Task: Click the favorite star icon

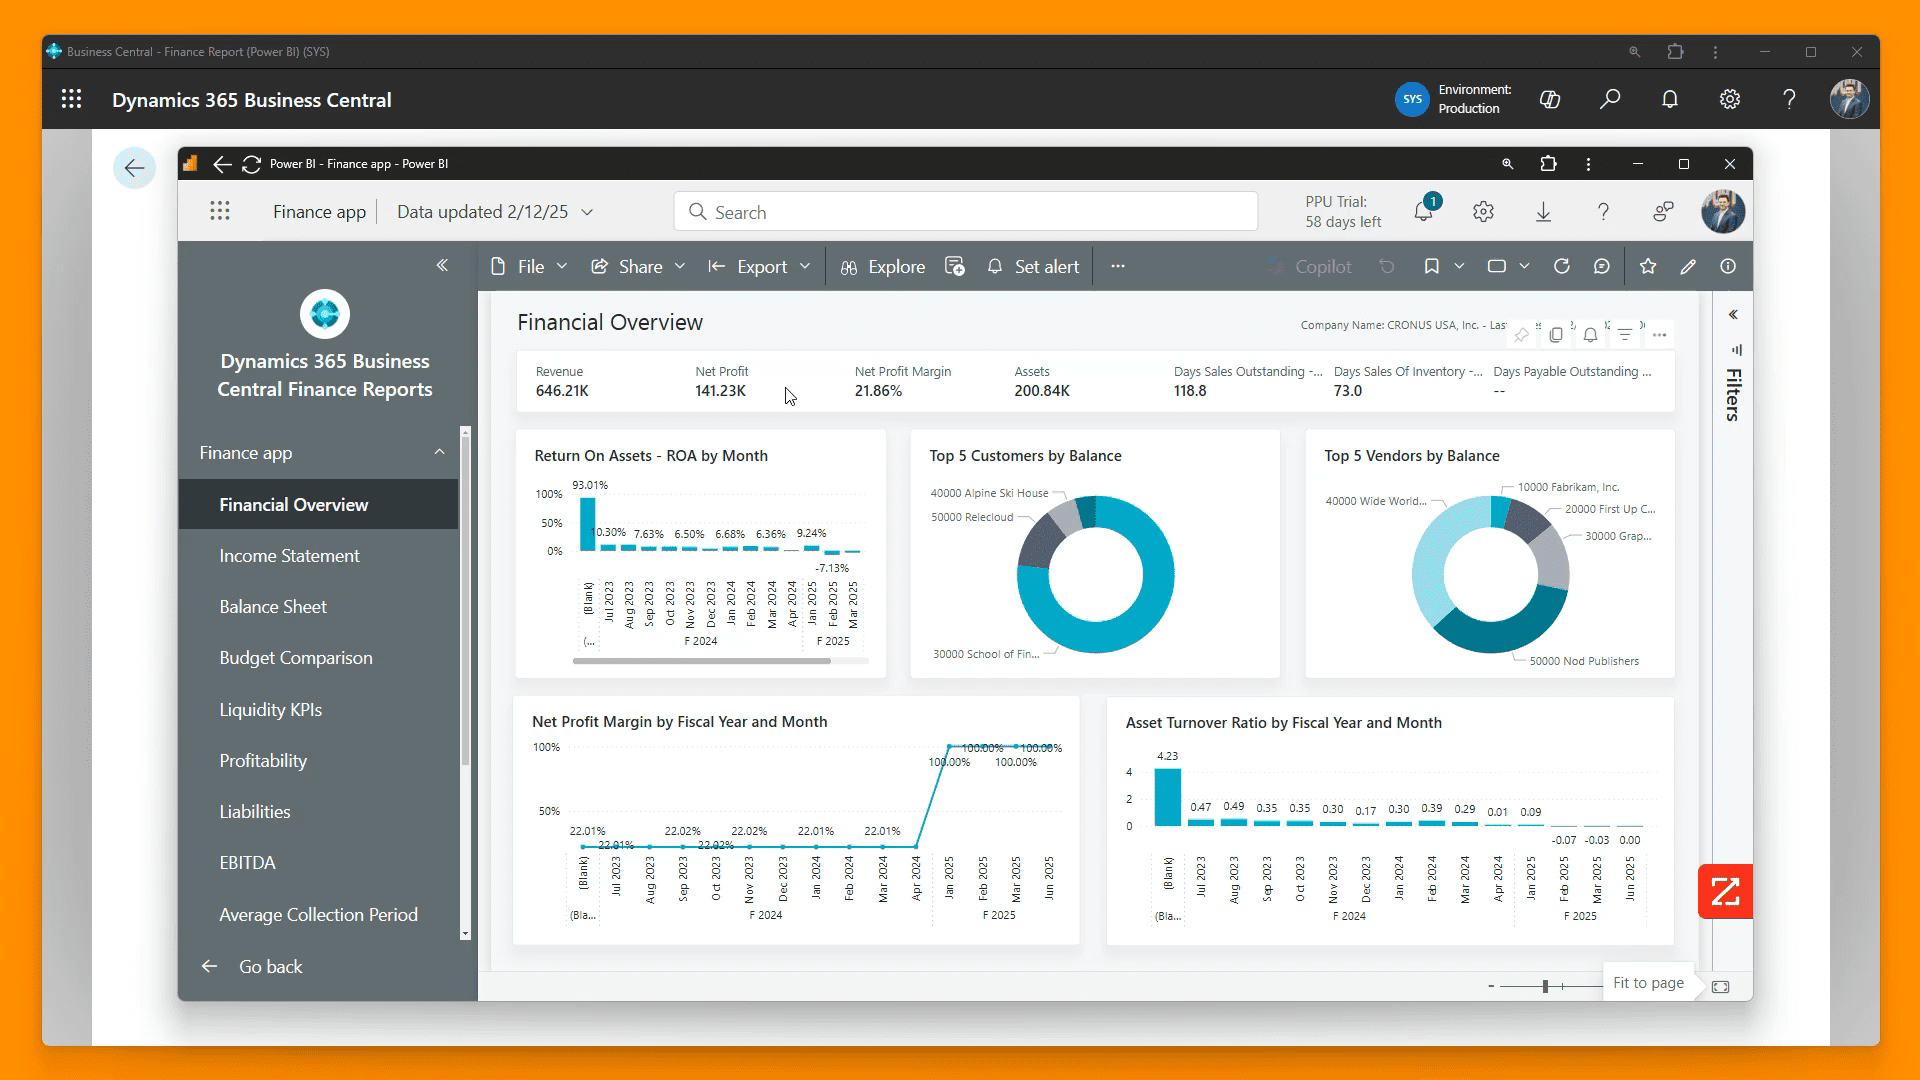Action: click(1648, 267)
